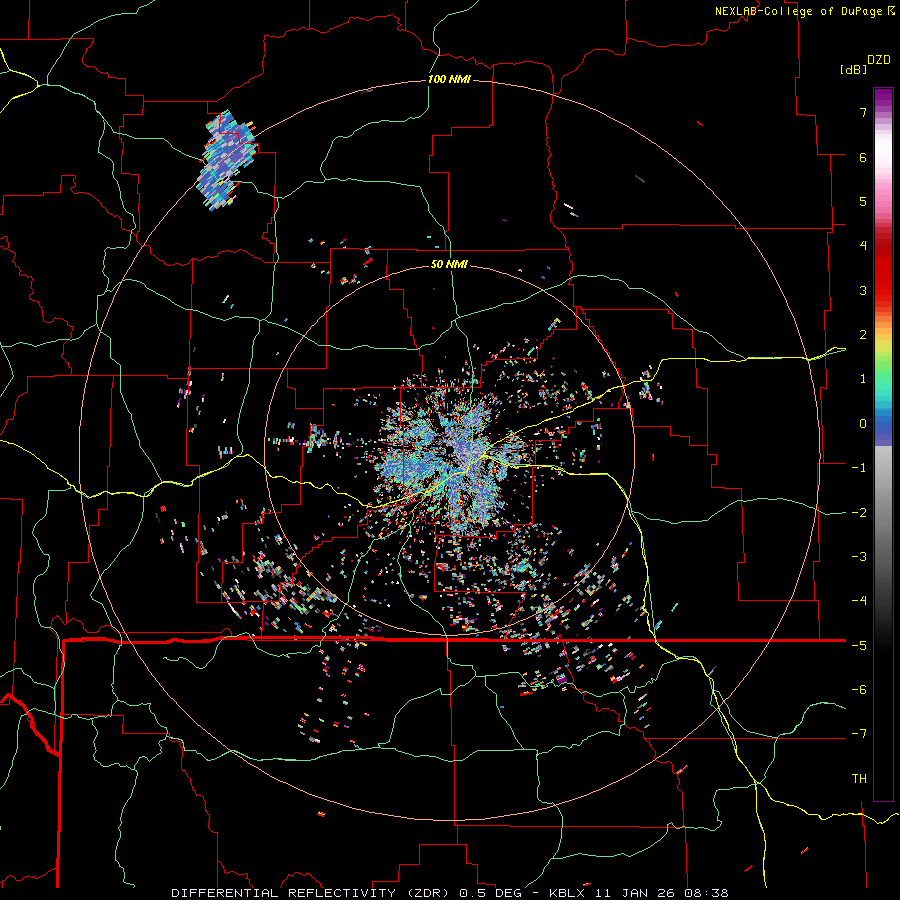The image size is (900, 900).
Task: Click the KBLX radar site identifier
Action: click(x=567, y=893)
